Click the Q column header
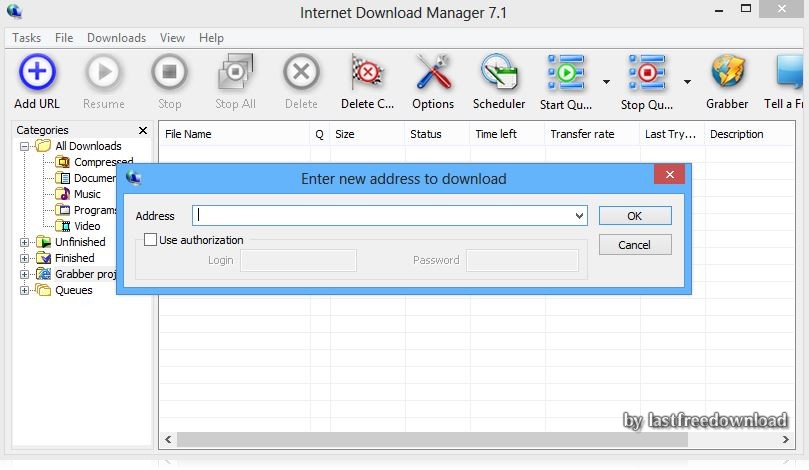809x470 pixels. (320, 134)
